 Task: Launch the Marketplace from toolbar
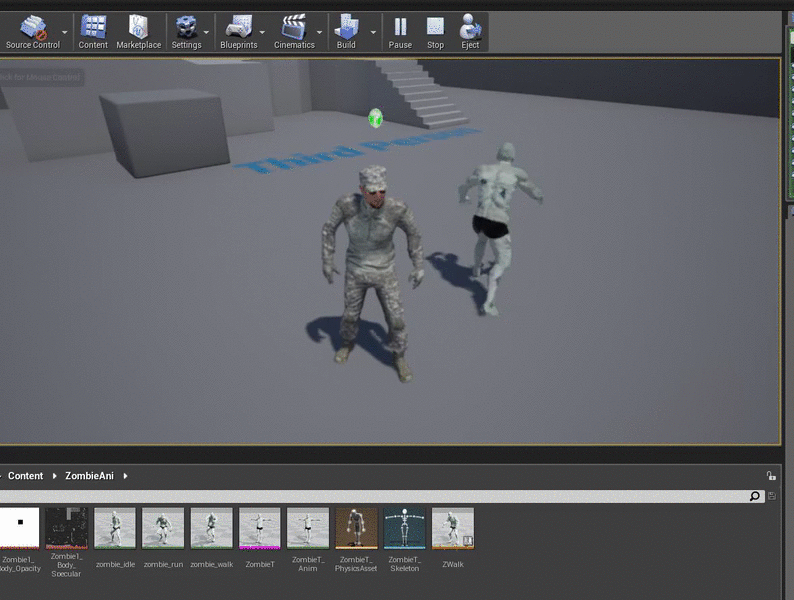[x=138, y=31]
